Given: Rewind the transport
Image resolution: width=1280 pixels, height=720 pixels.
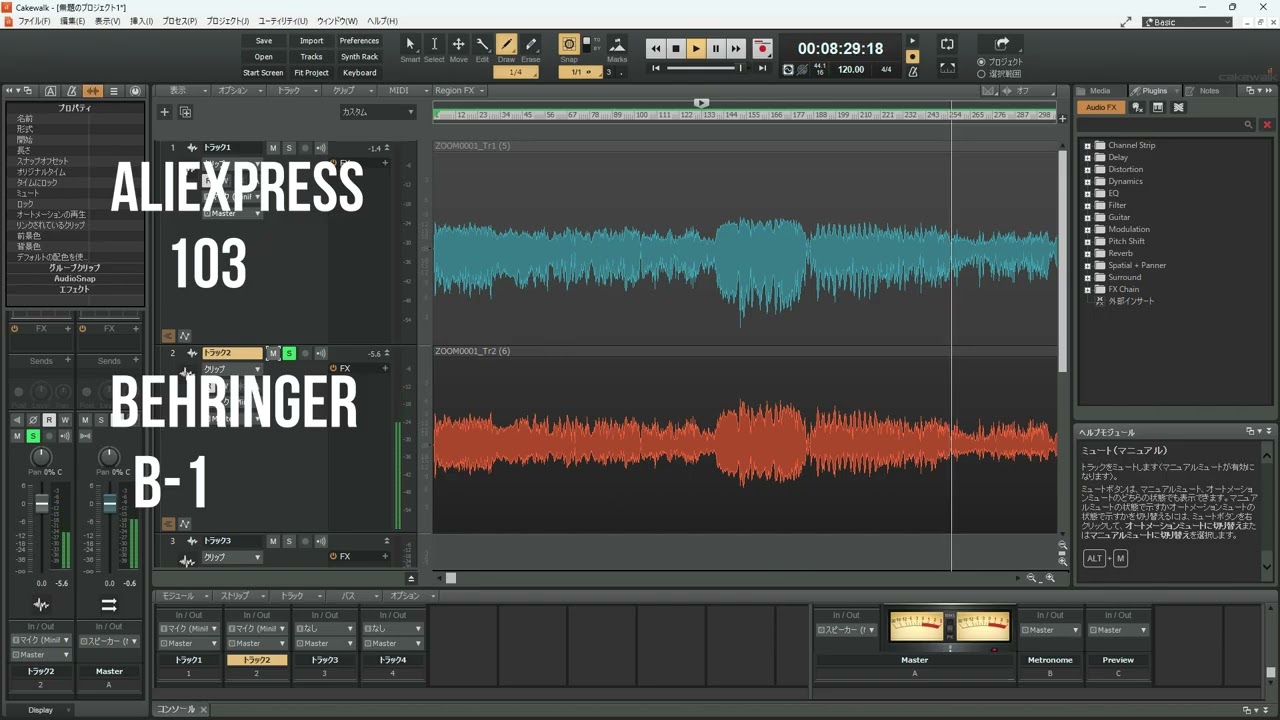Looking at the screenshot, I should 655,48.
